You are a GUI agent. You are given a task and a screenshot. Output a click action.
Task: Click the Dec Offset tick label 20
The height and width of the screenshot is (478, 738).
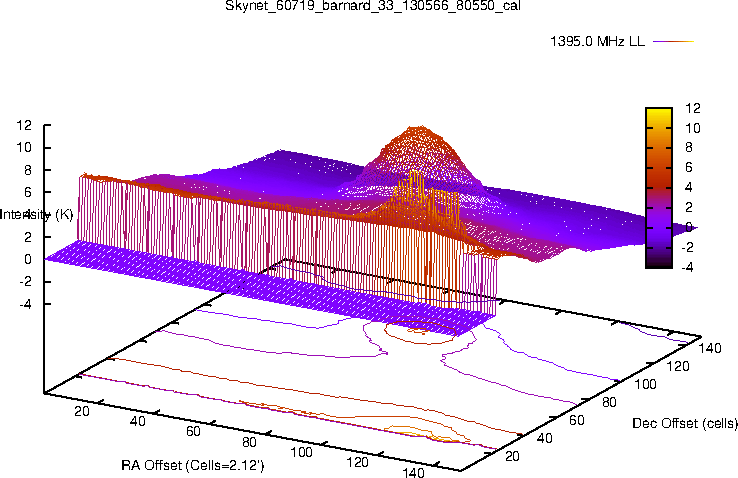coord(512,456)
